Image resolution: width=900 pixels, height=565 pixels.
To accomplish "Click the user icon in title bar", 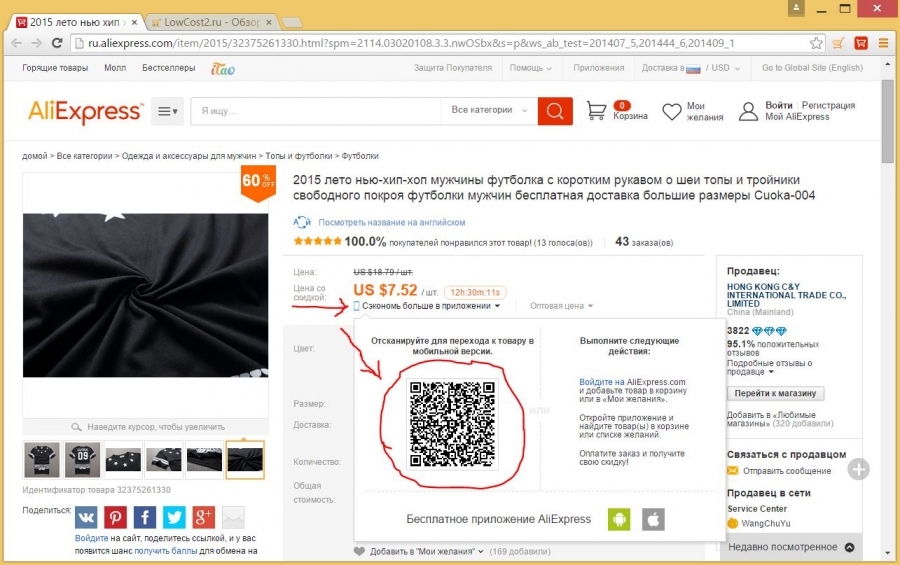I will pos(796,8).
